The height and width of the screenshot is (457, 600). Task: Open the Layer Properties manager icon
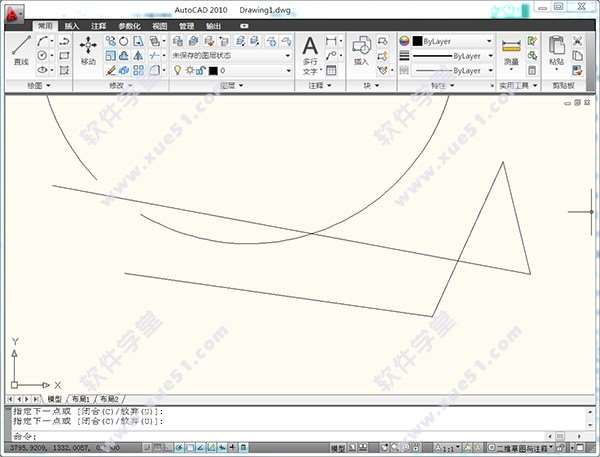click(178, 41)
